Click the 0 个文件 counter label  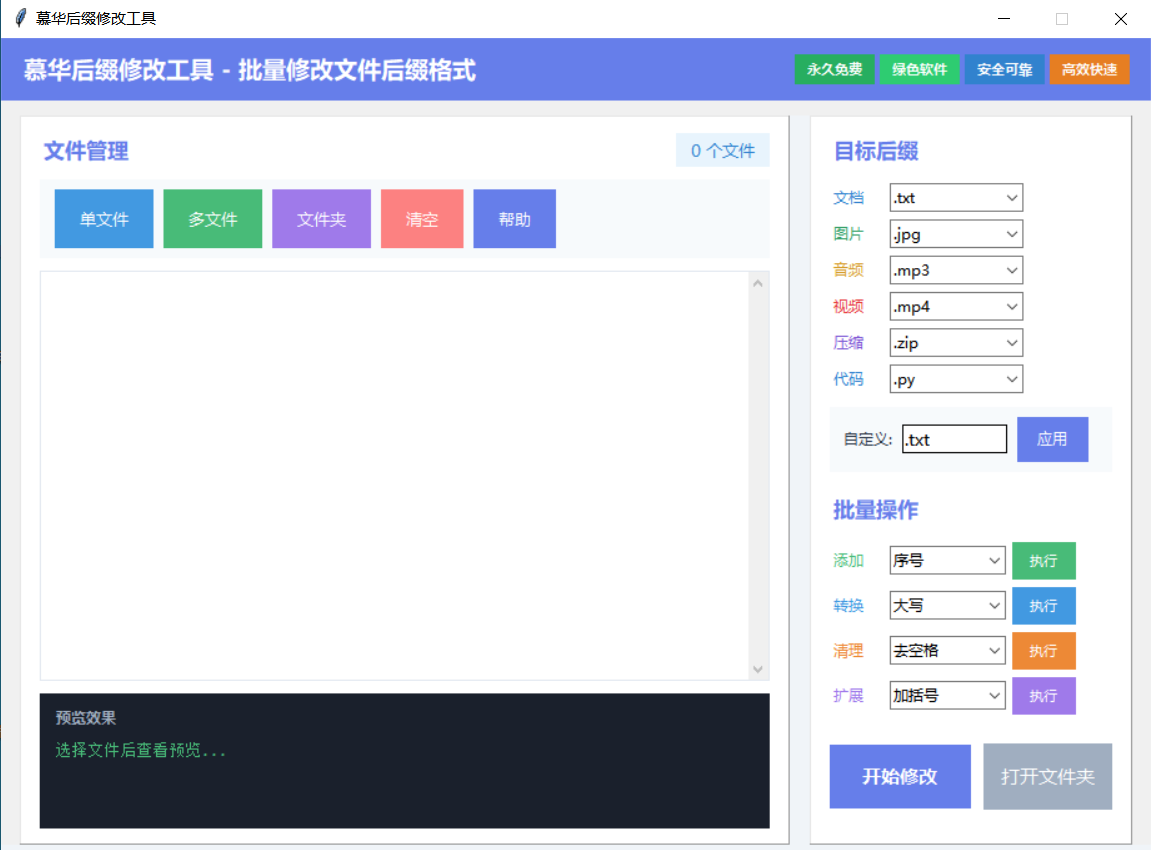[x=722, y=150]
